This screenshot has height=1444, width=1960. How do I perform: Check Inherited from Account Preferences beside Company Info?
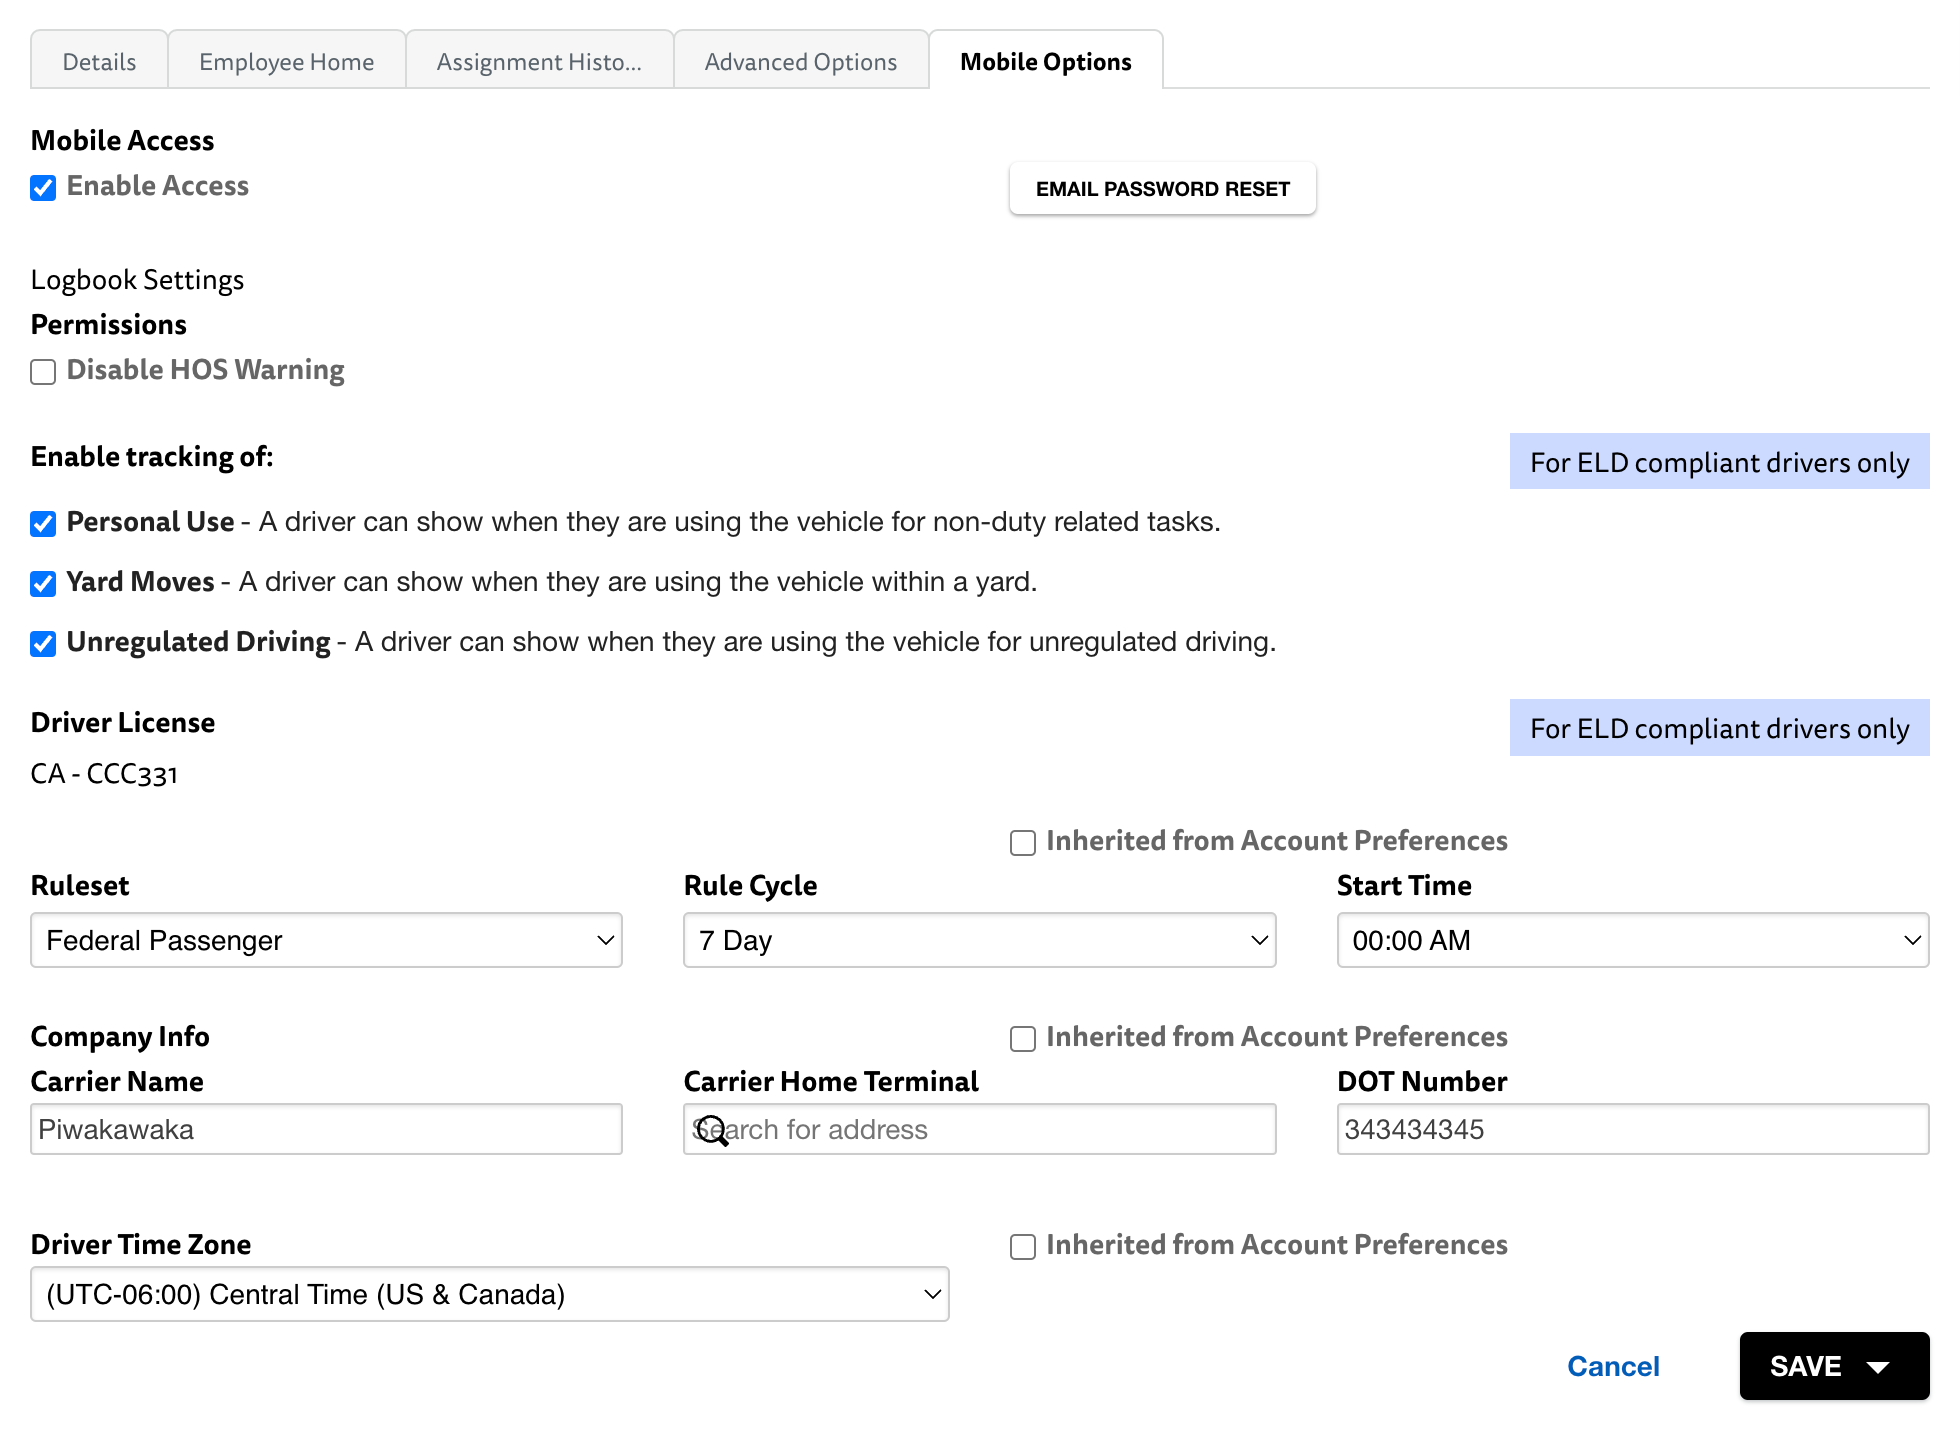coord(1023,1039)
